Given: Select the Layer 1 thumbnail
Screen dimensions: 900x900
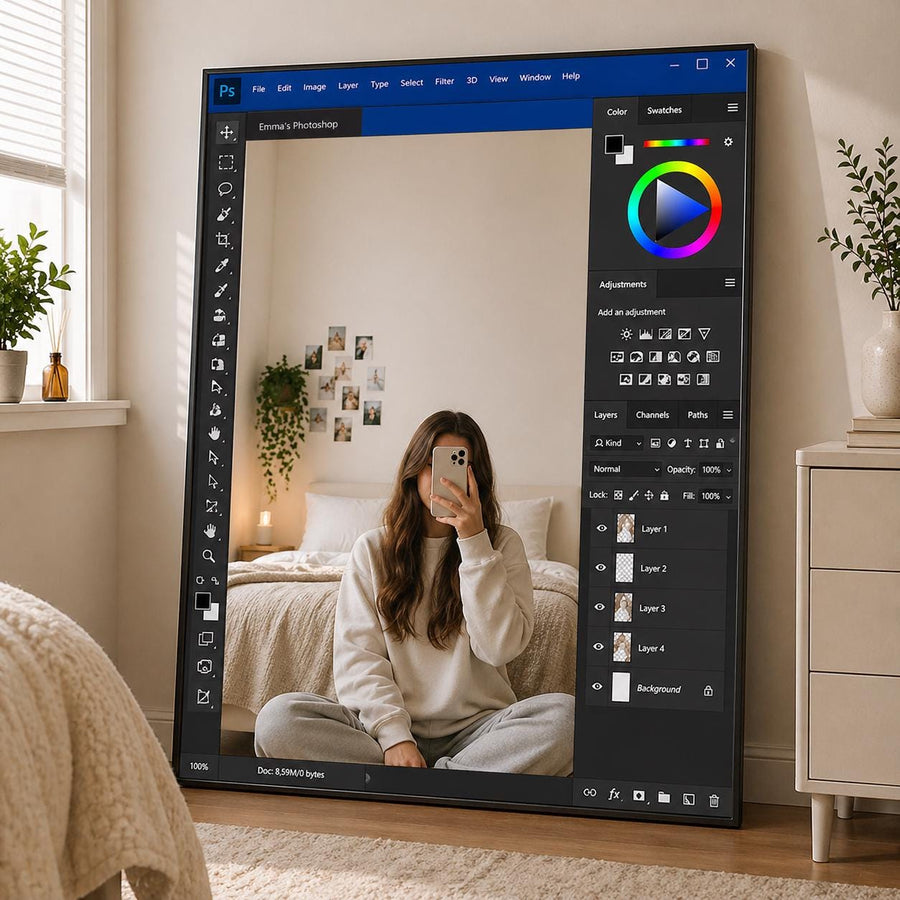Looking at the screenshot, I should (x=625, y=528).
